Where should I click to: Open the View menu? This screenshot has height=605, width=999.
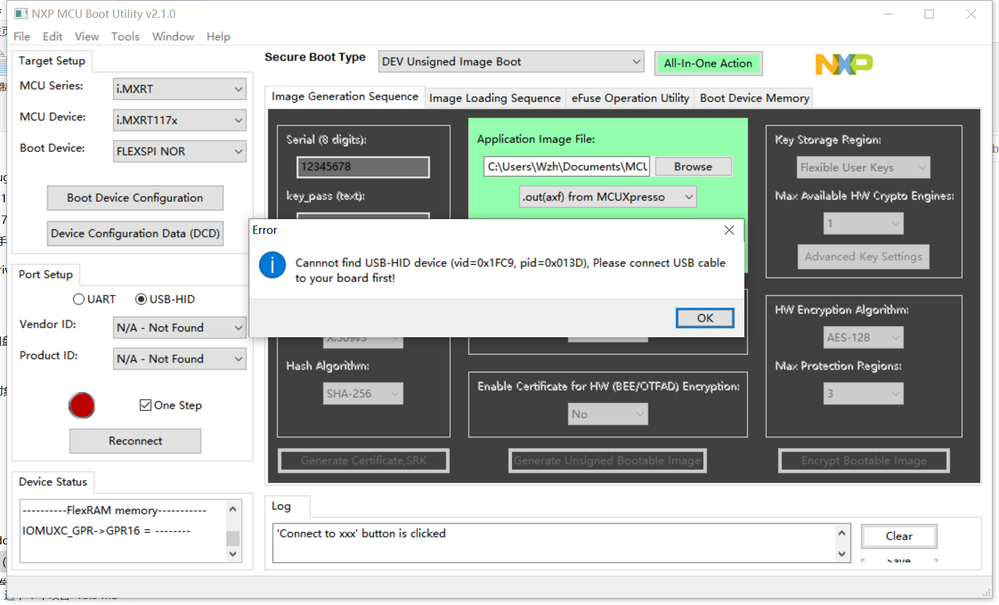coord(87,36)
